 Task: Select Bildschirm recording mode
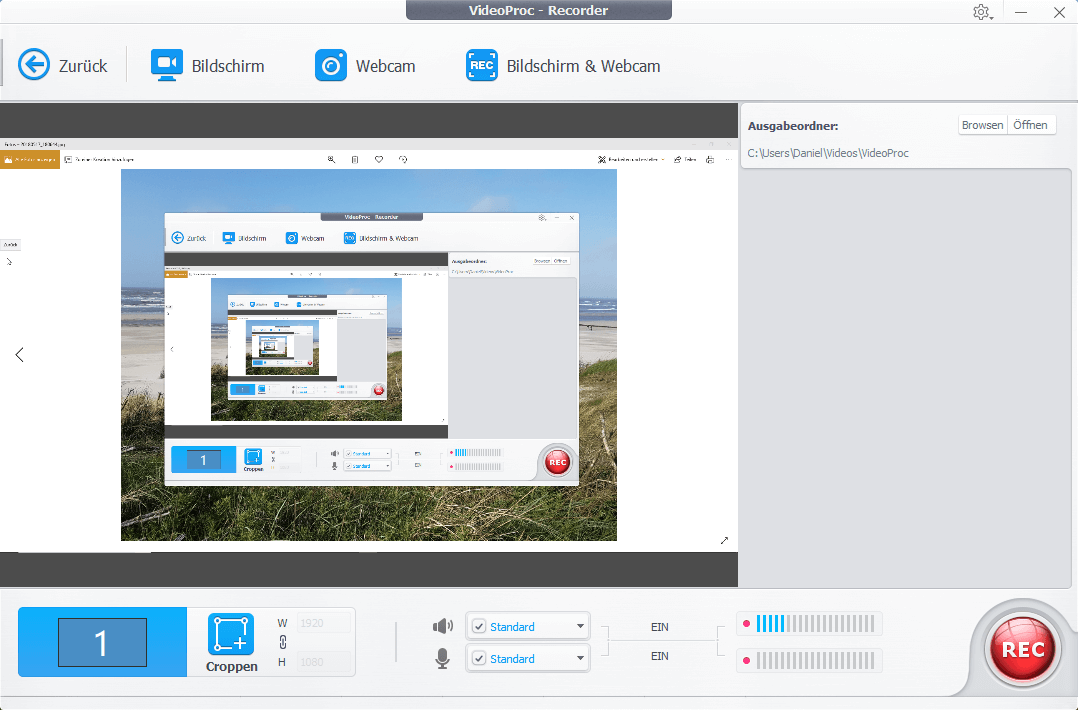[x=207, y=66]
